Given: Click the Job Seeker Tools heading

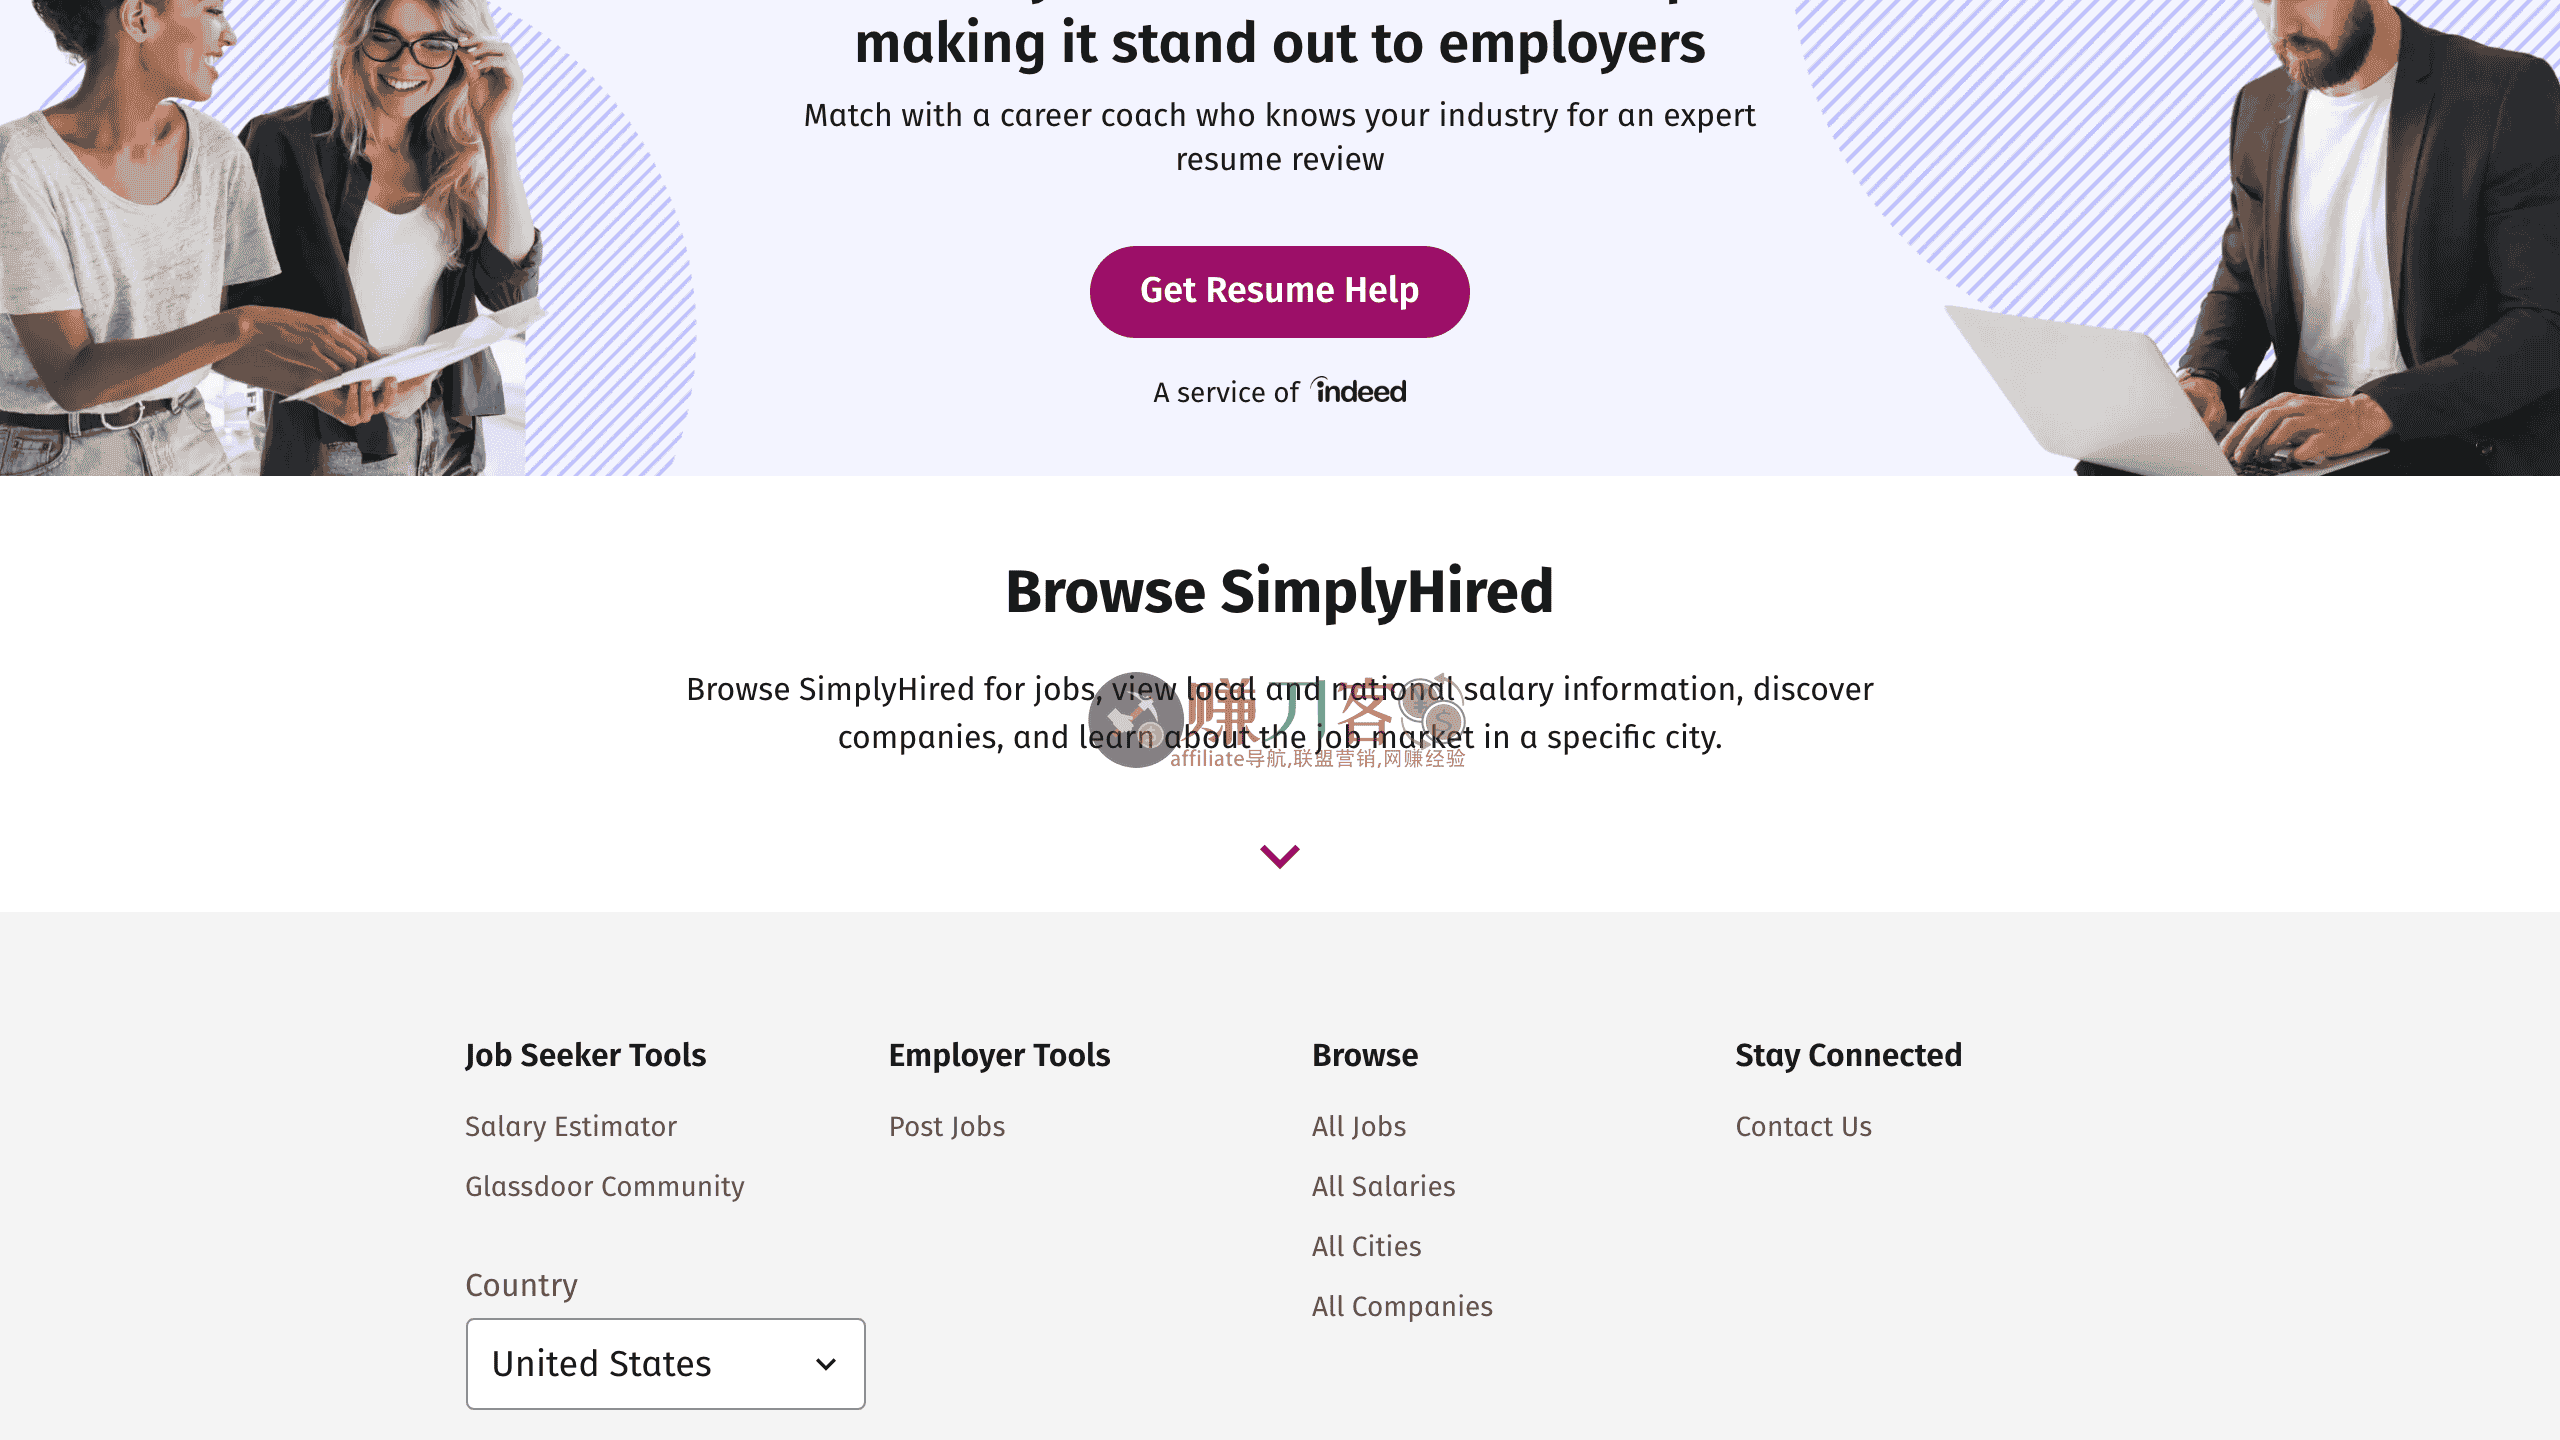Looking at the screenshot, I should [586, 1054].
